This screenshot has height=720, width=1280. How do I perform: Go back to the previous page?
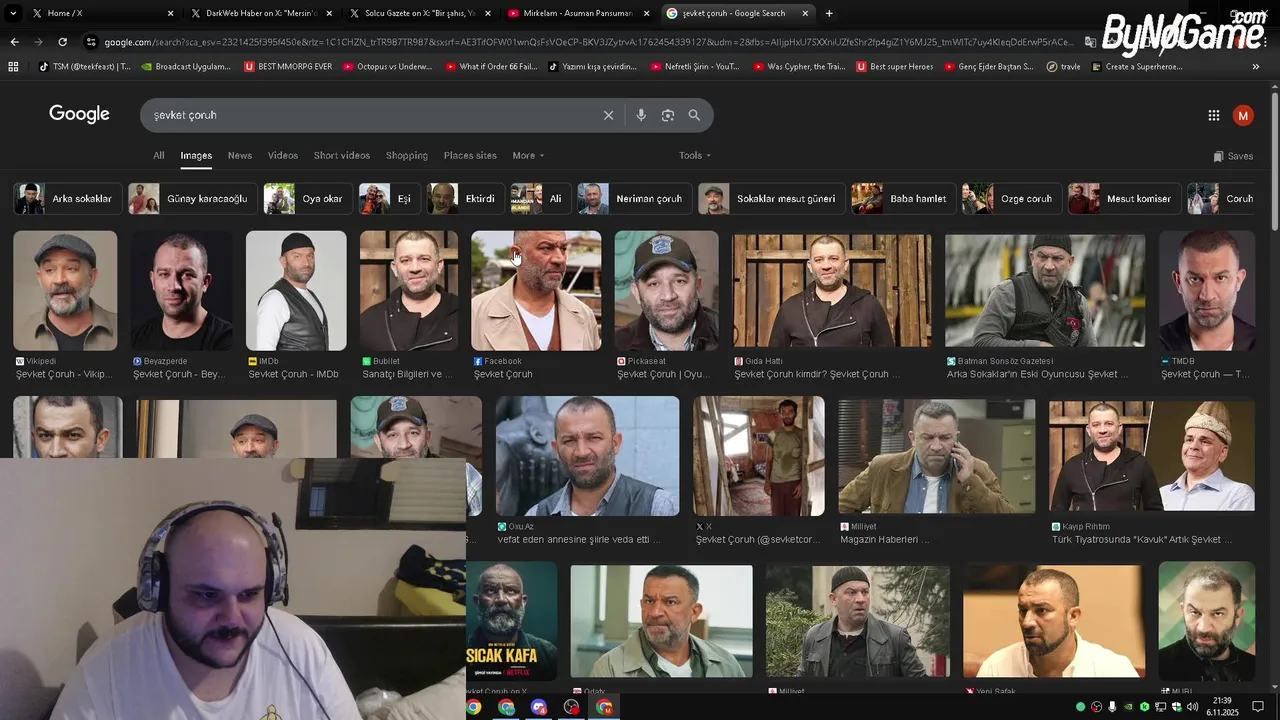14,42
